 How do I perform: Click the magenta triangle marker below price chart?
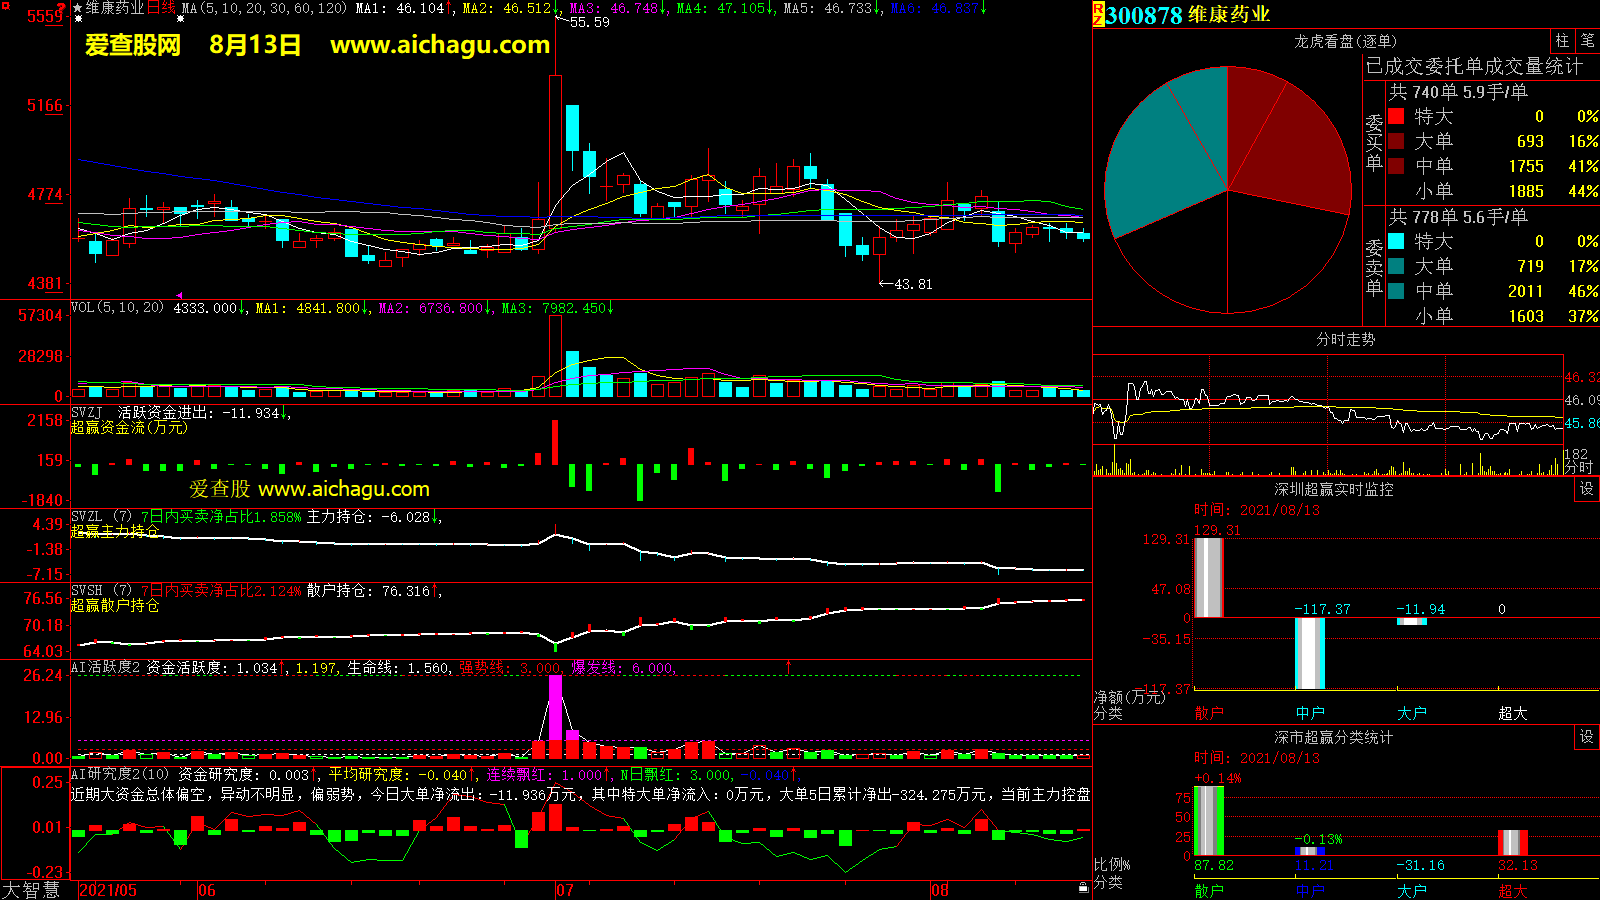pyautogui.click(x=179, y=295)
